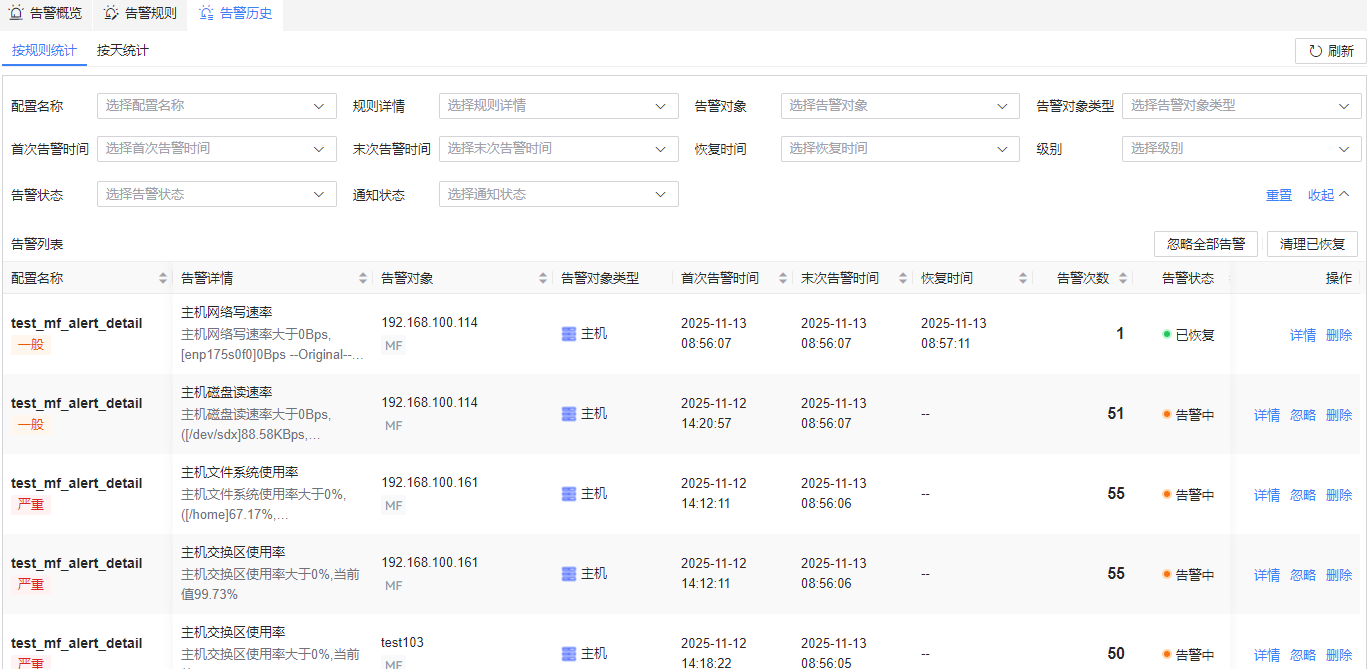Click the test103 alert object cell
1367x669 pixels.
(402, 643)
